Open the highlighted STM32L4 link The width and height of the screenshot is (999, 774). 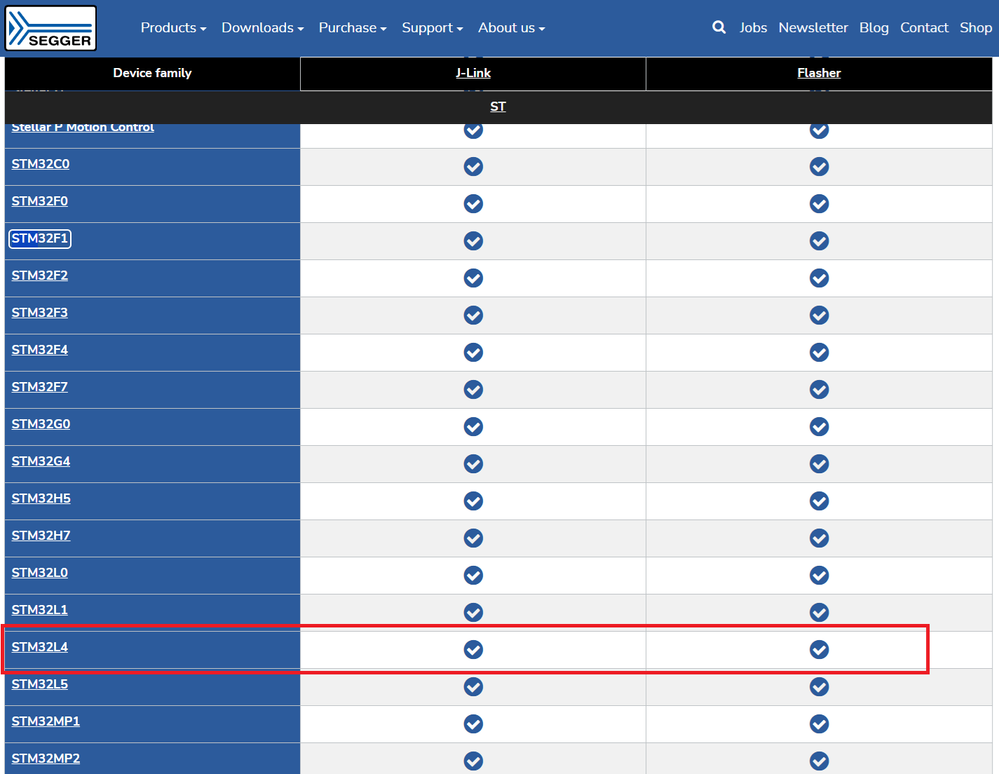click(40, 647)
